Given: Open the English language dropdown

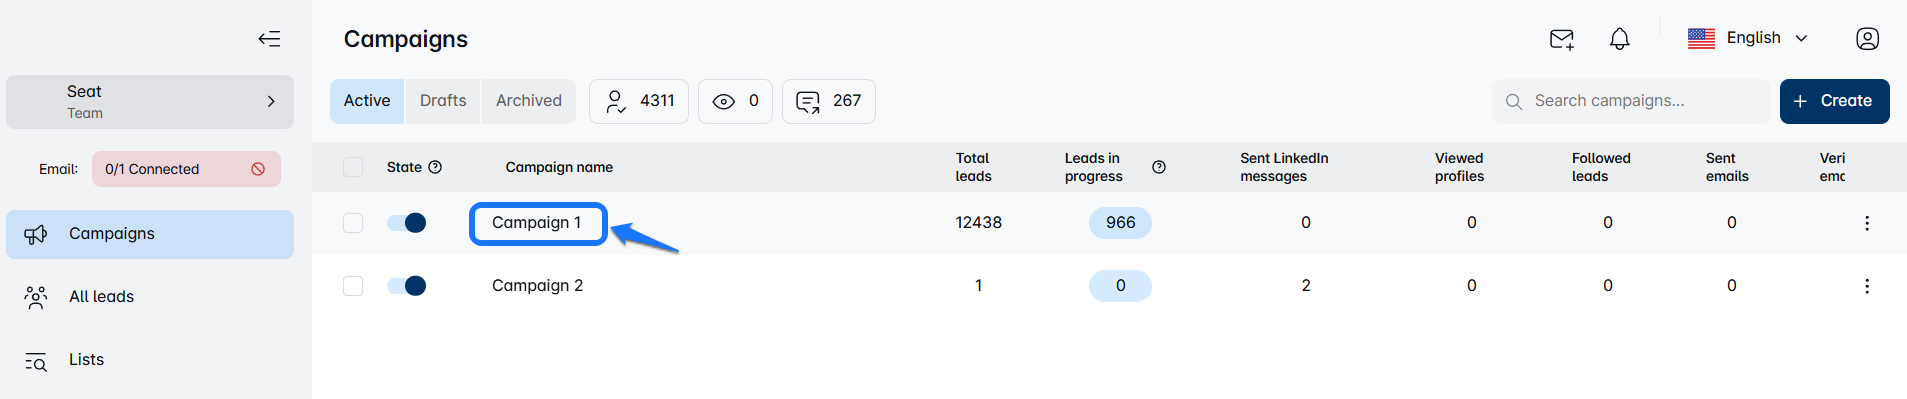Looking at the screenshot, I should pos(1748,38).
